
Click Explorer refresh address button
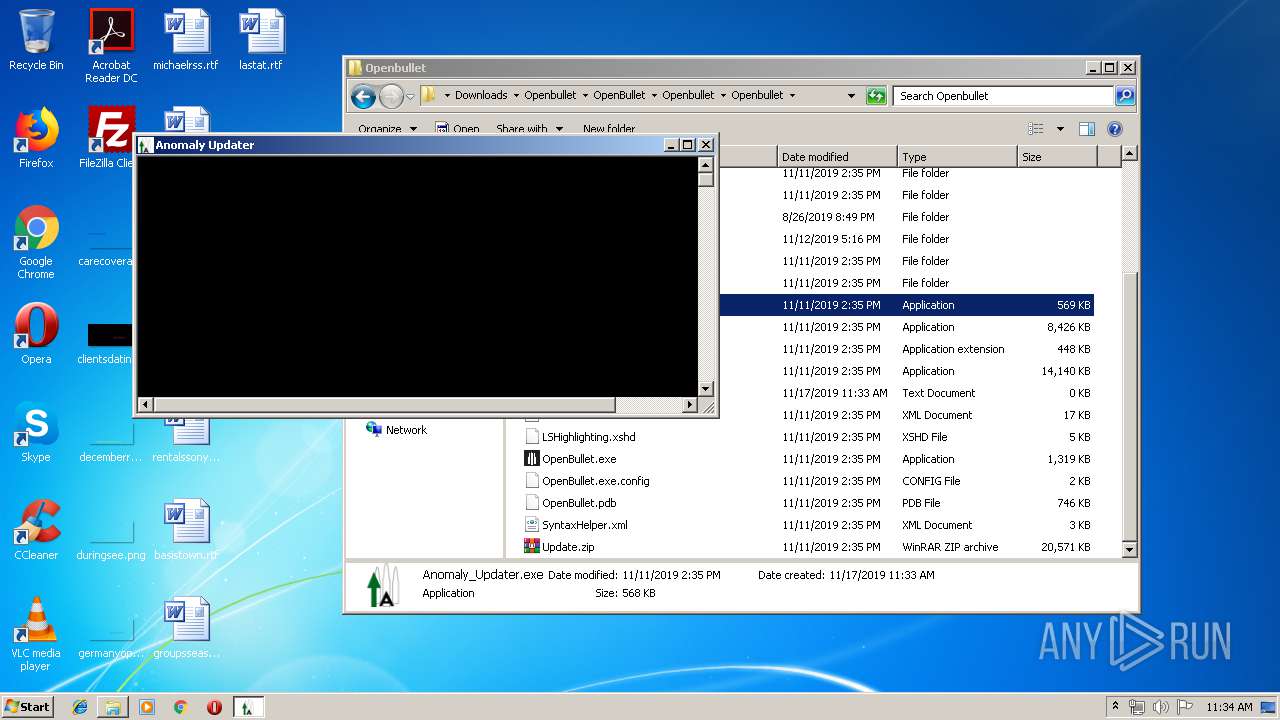(876, 96)
